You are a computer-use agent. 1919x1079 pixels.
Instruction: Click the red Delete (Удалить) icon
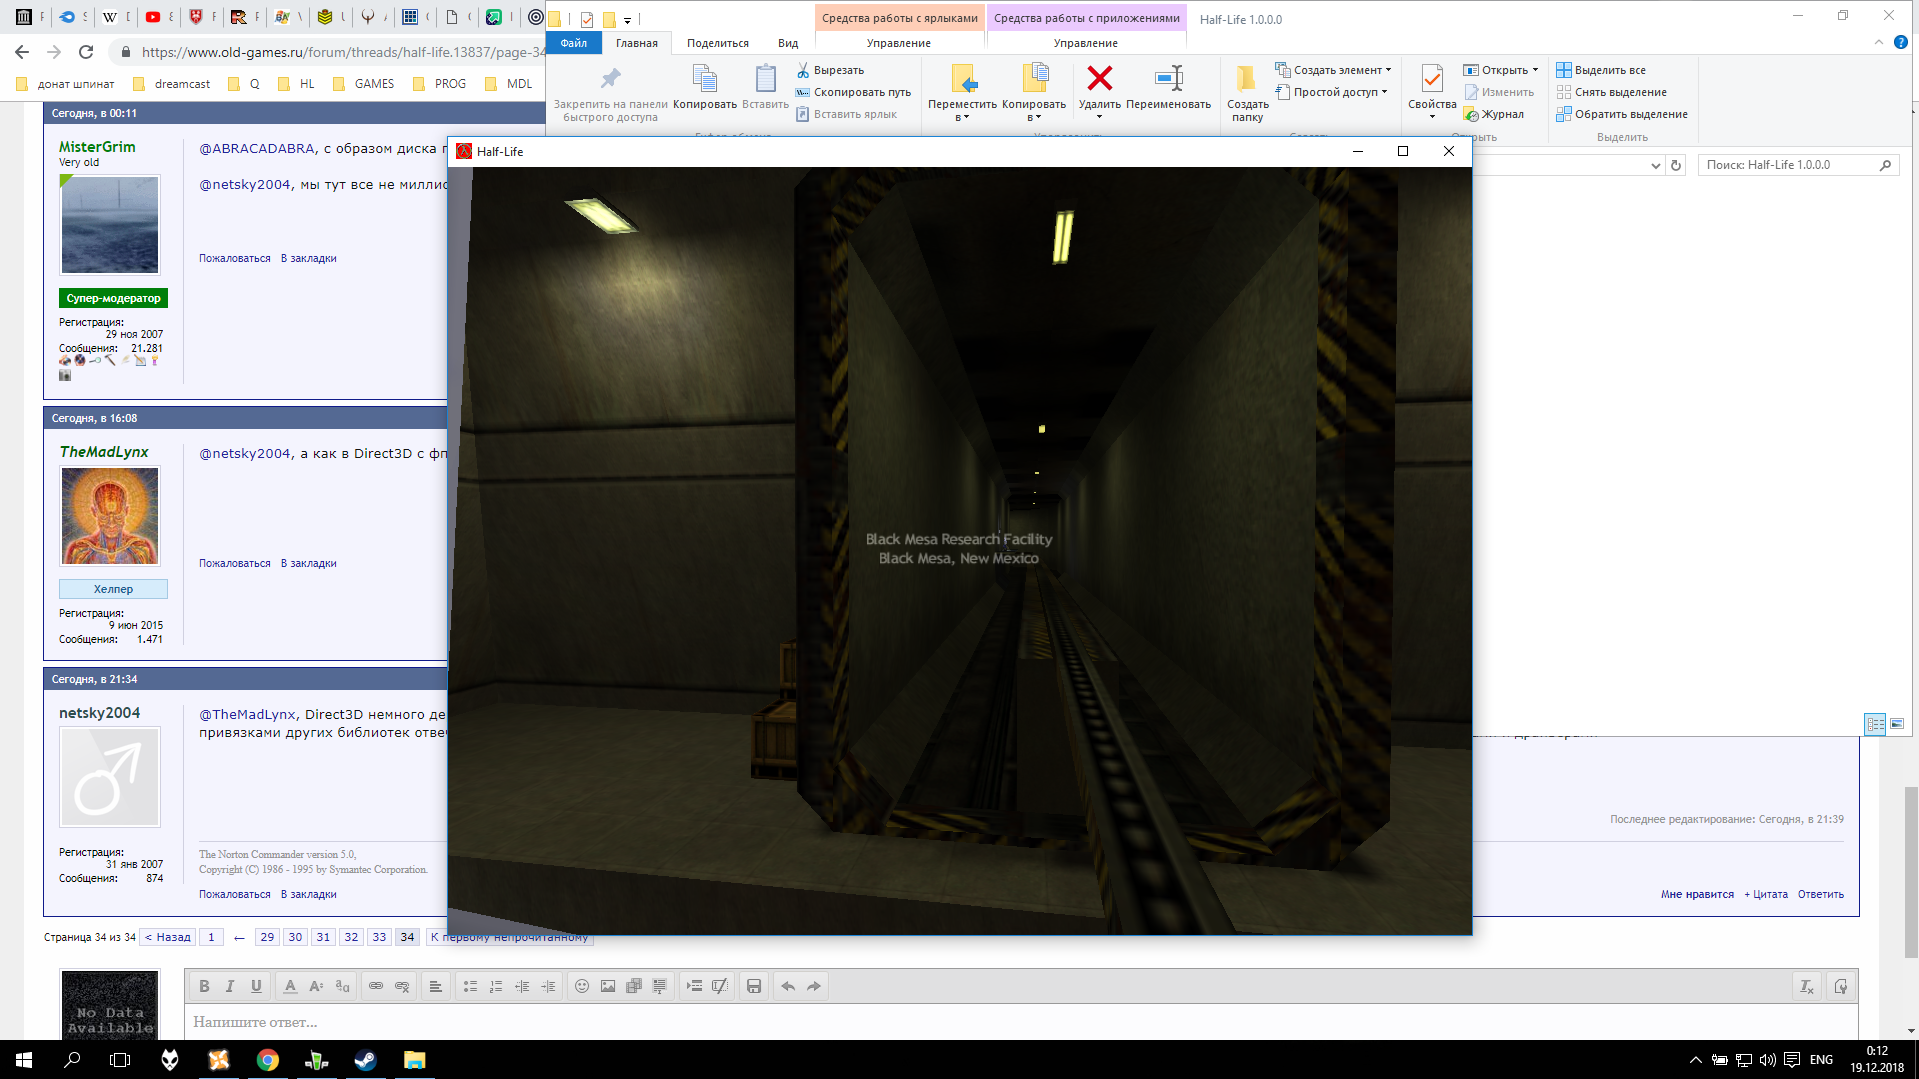click(x=1099, y=80)
